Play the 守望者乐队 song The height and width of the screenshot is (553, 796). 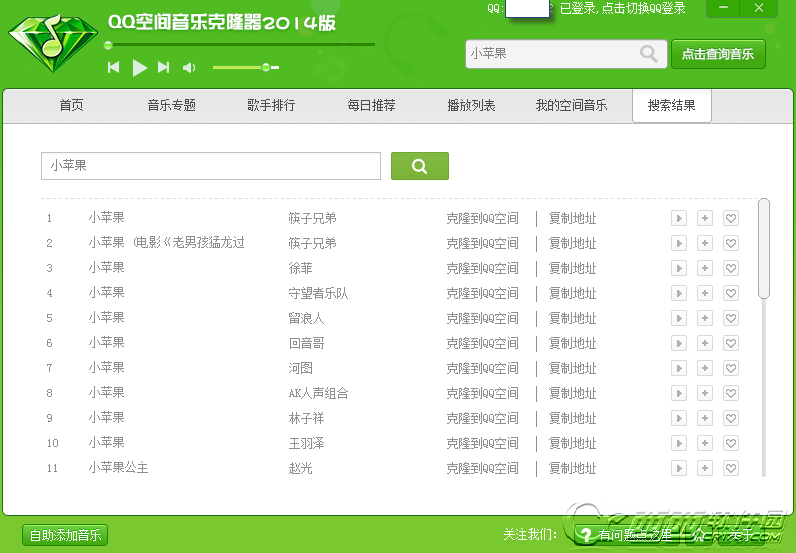coord(679,293)
